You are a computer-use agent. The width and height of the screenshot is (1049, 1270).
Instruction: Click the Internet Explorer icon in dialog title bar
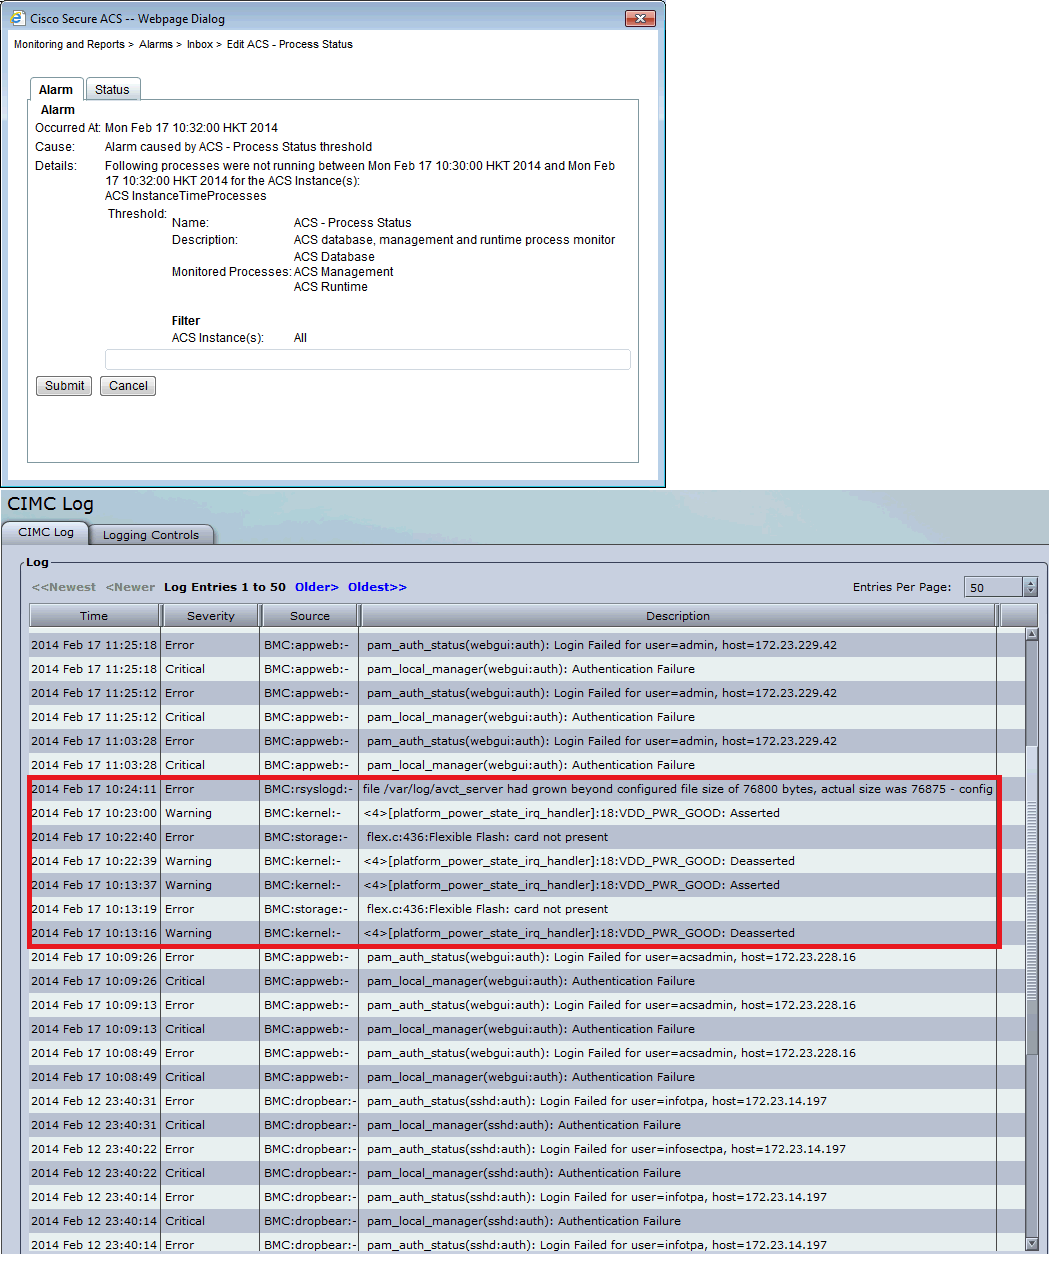18,18
